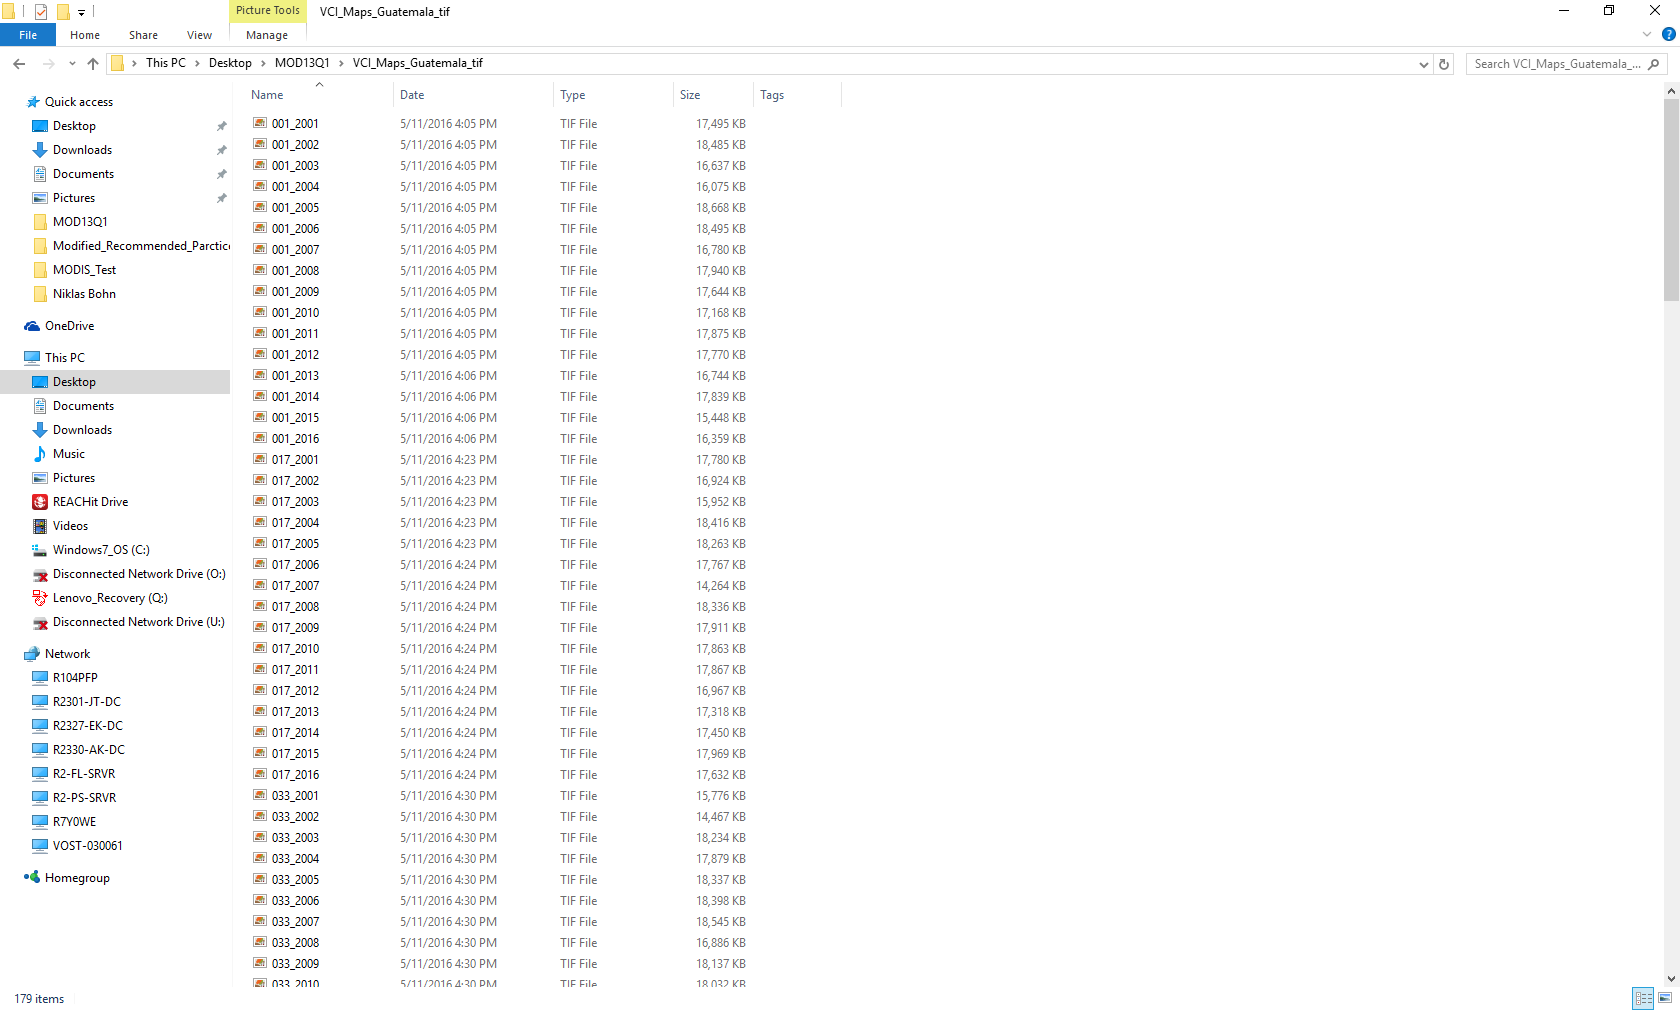Open the address bar history dropdown
This screenshot has height=1010, width=1680.
(1423, 64)
